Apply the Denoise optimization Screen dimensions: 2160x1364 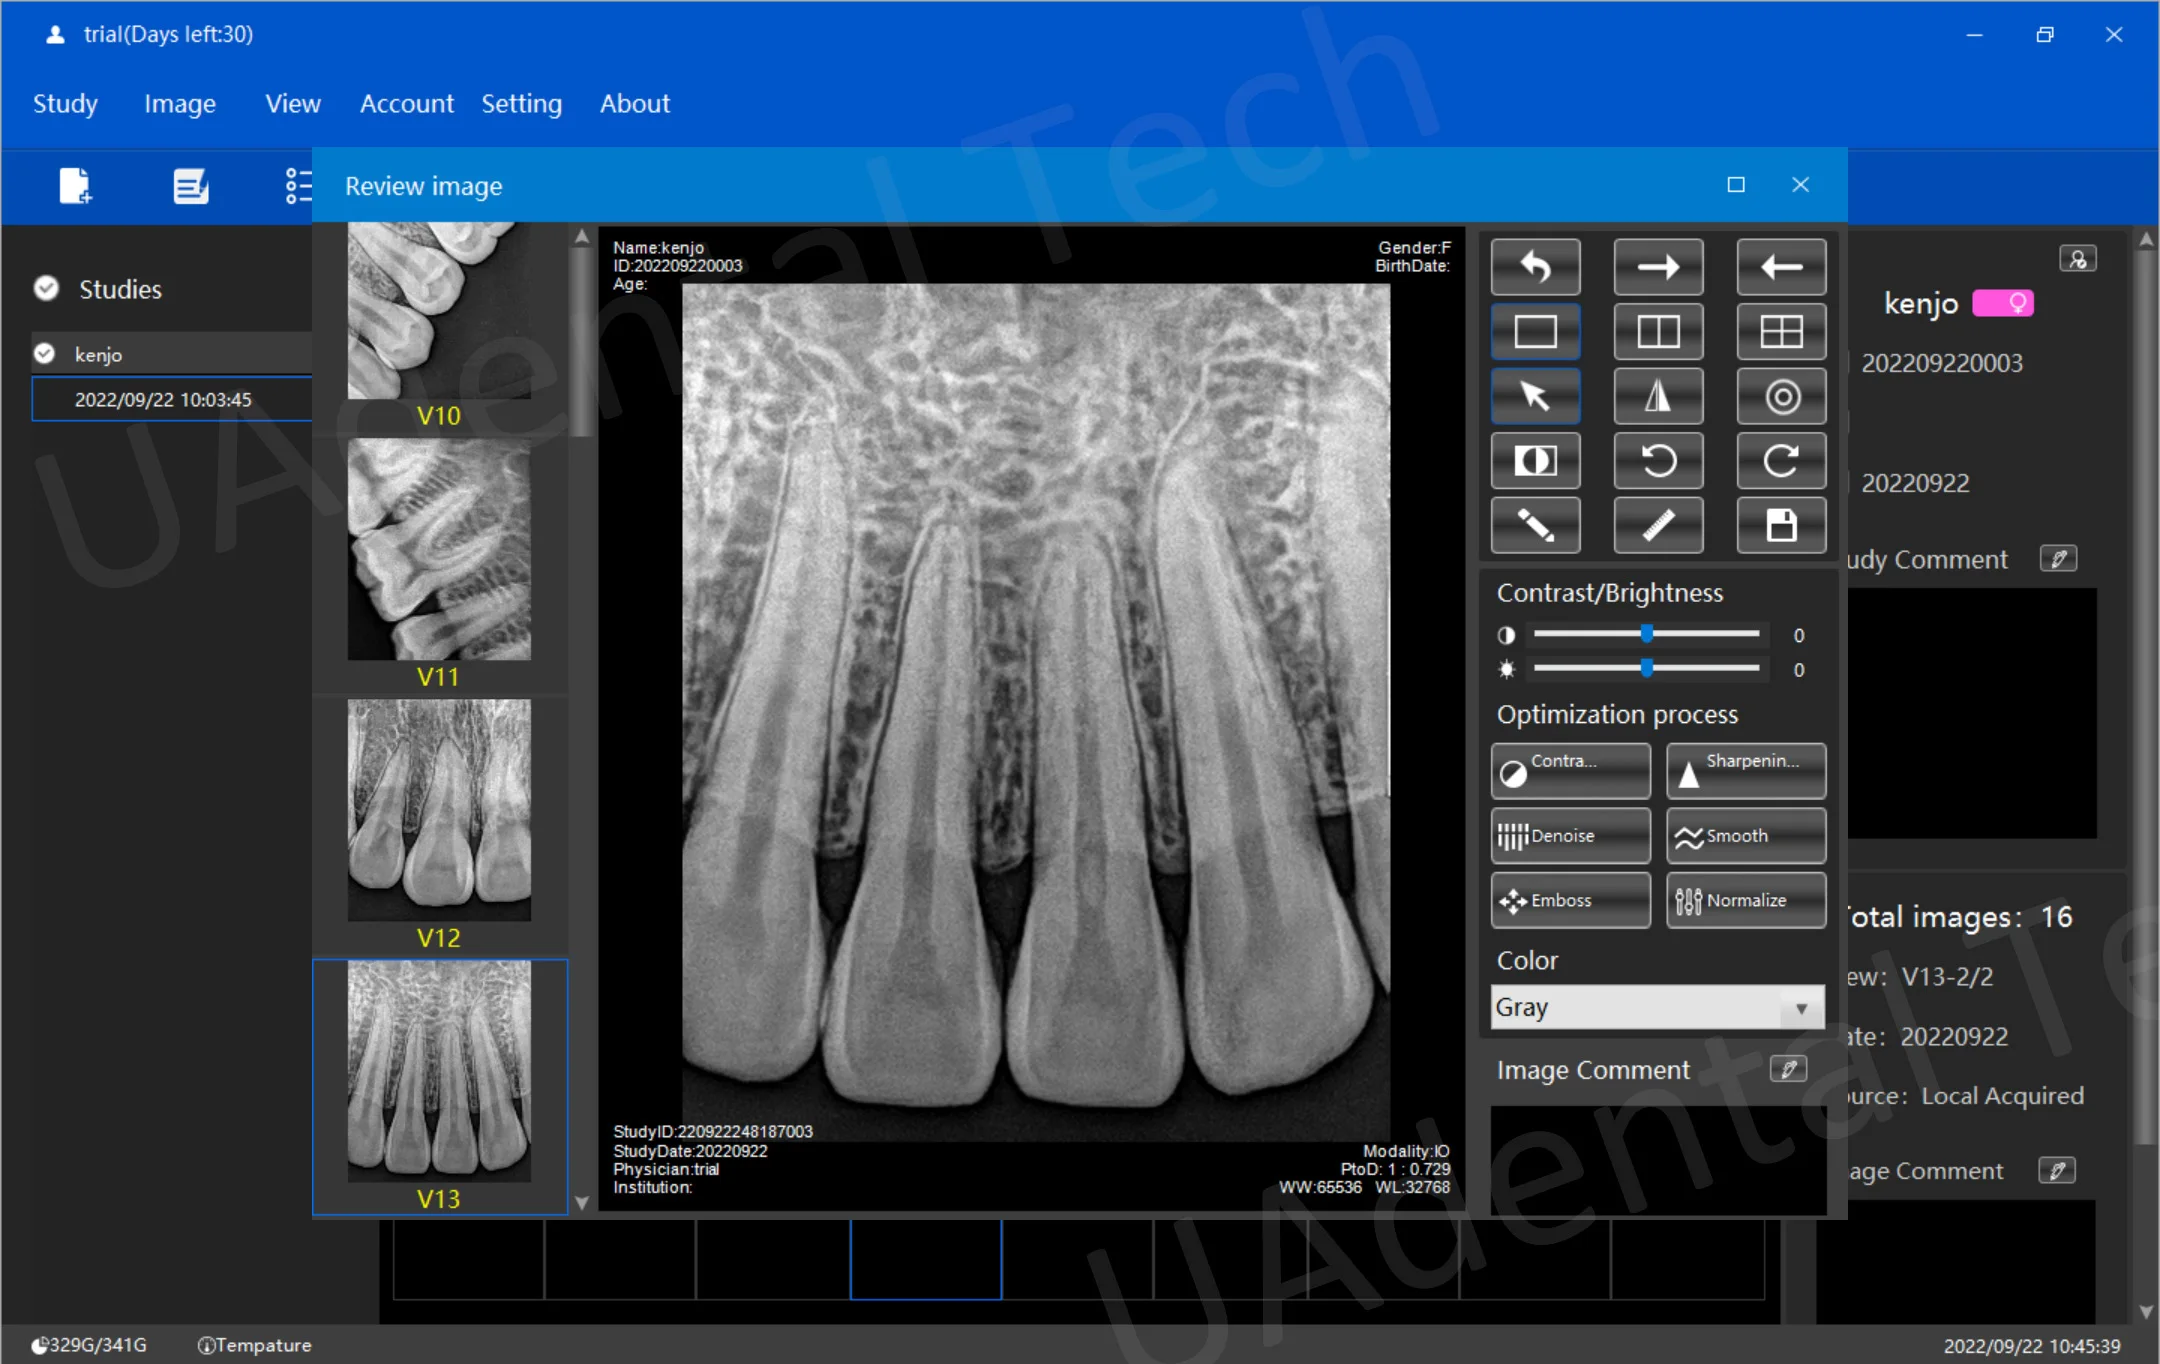[x=1570, y=836]
